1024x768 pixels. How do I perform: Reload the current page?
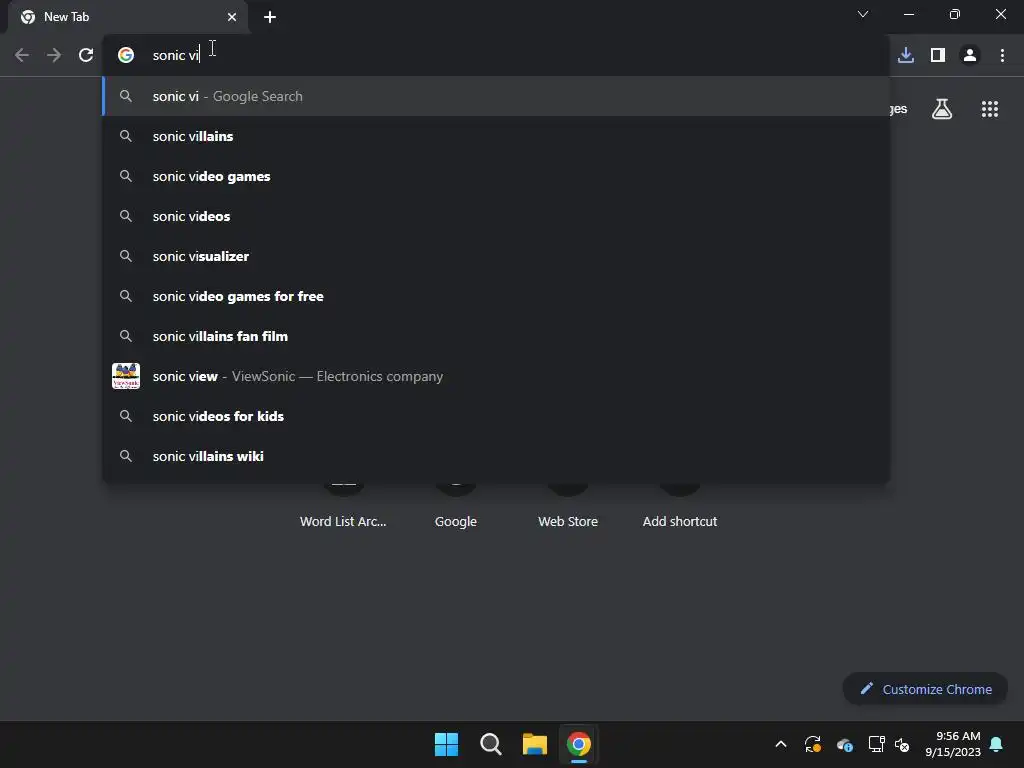[86, 55]
